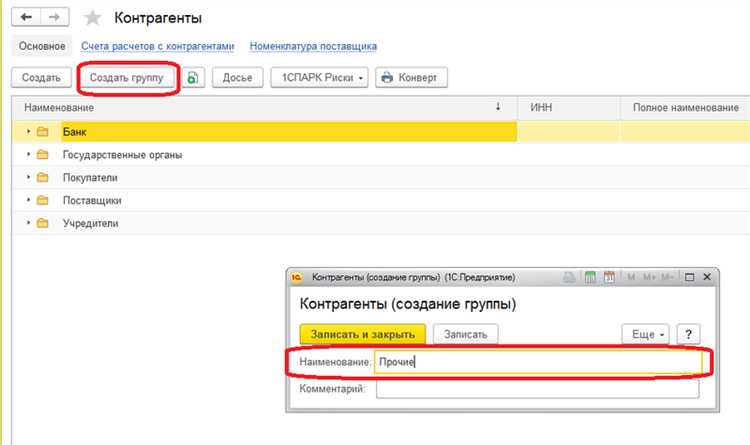Go back with the left arrow button
This screenshot has height=445, width=750.
click(x=26, y=18)
